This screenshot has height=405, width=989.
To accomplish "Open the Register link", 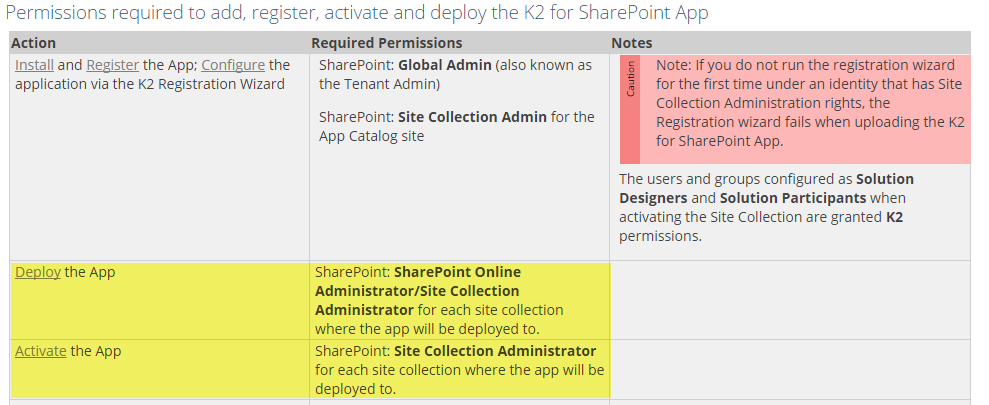I will 112,65.
